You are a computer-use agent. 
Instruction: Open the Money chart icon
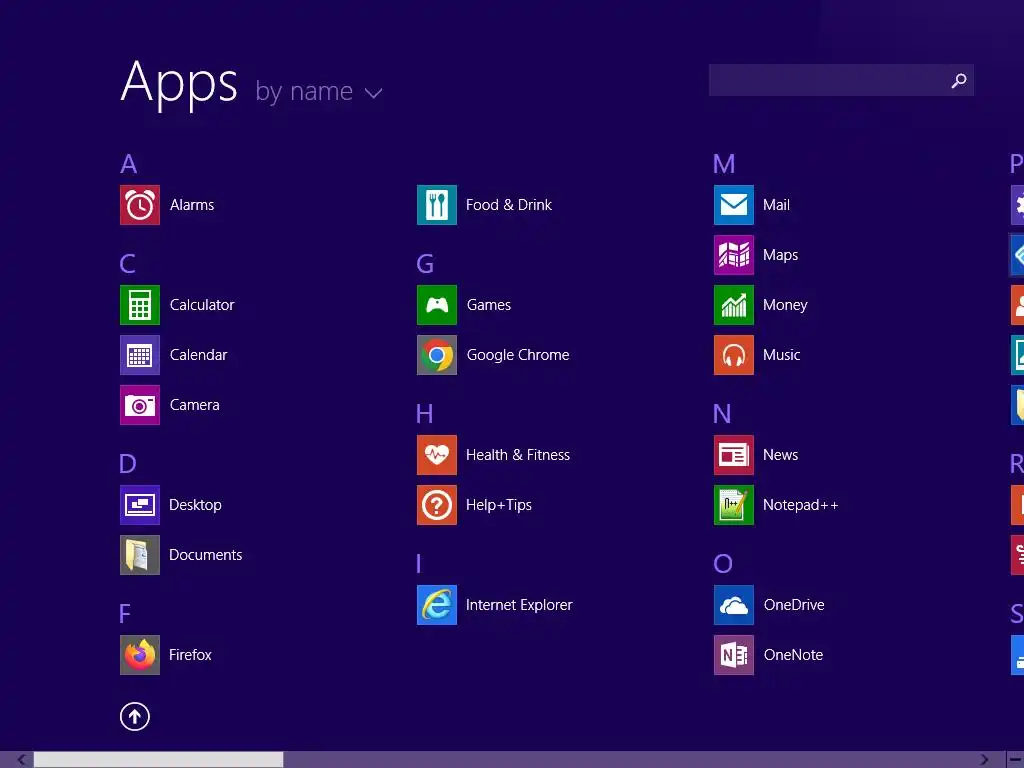(734, 305)
